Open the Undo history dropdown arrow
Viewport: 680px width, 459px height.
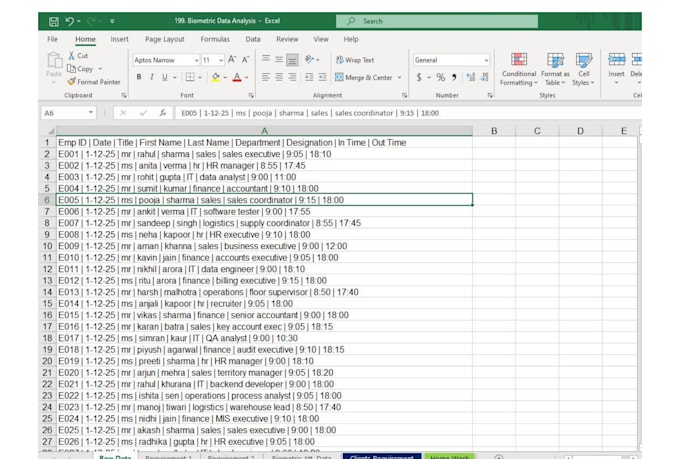coord(79,21)
